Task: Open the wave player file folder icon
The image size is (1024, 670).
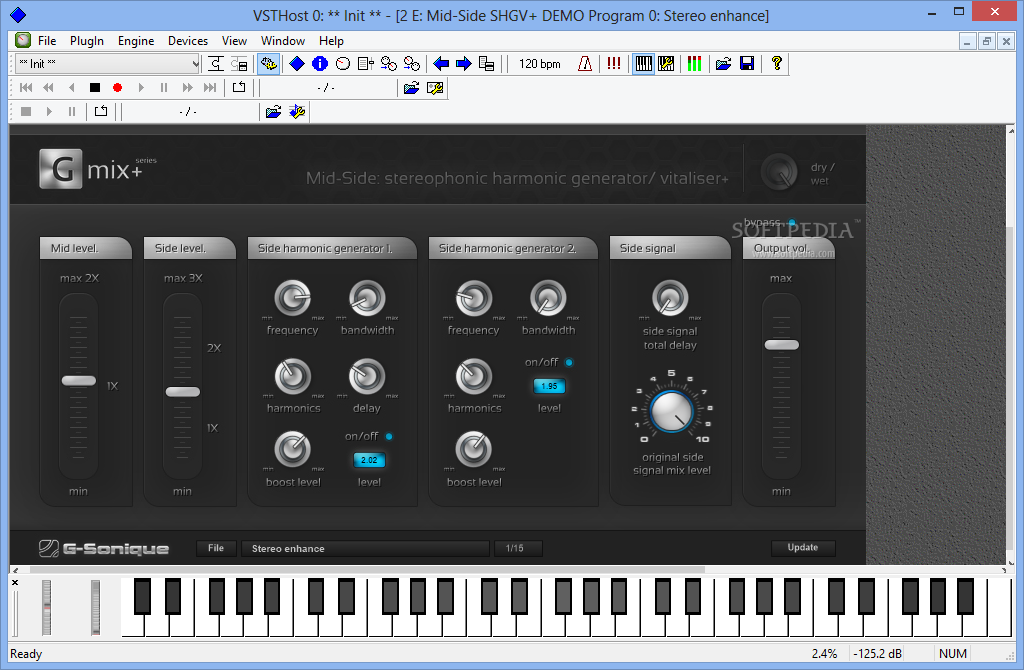Action: (x=411, y=88)
